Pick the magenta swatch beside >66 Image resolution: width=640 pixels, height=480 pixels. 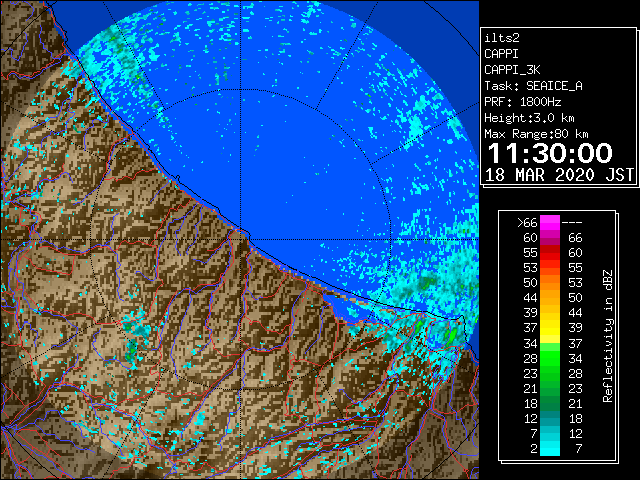pos(550,223)
